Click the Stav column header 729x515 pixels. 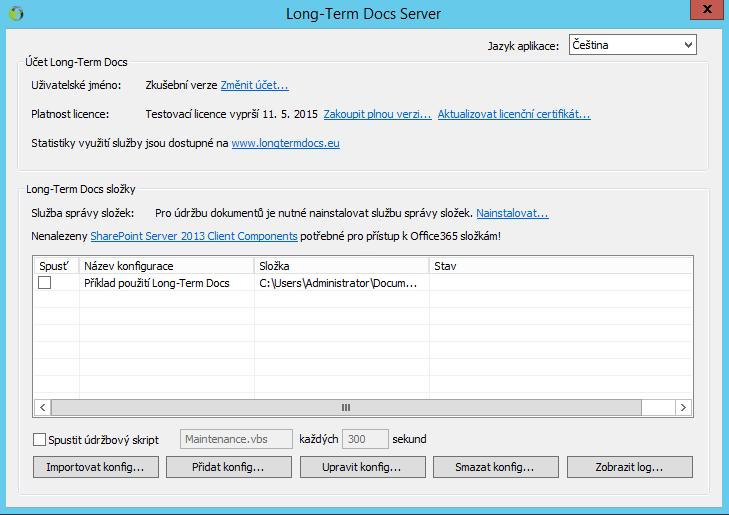(560, 266)
